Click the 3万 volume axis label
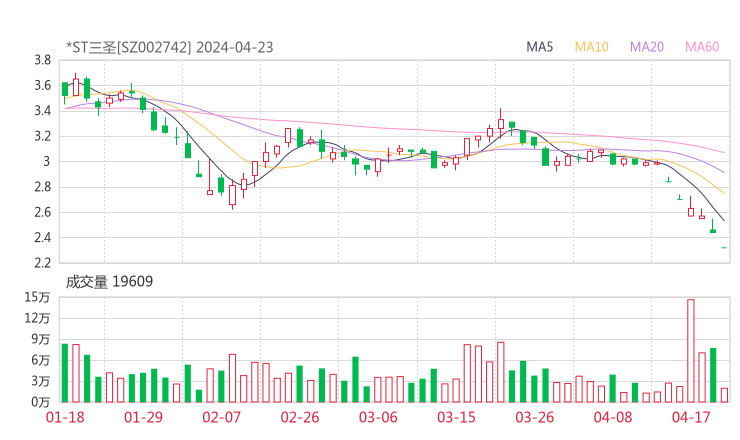 [41, 381]
